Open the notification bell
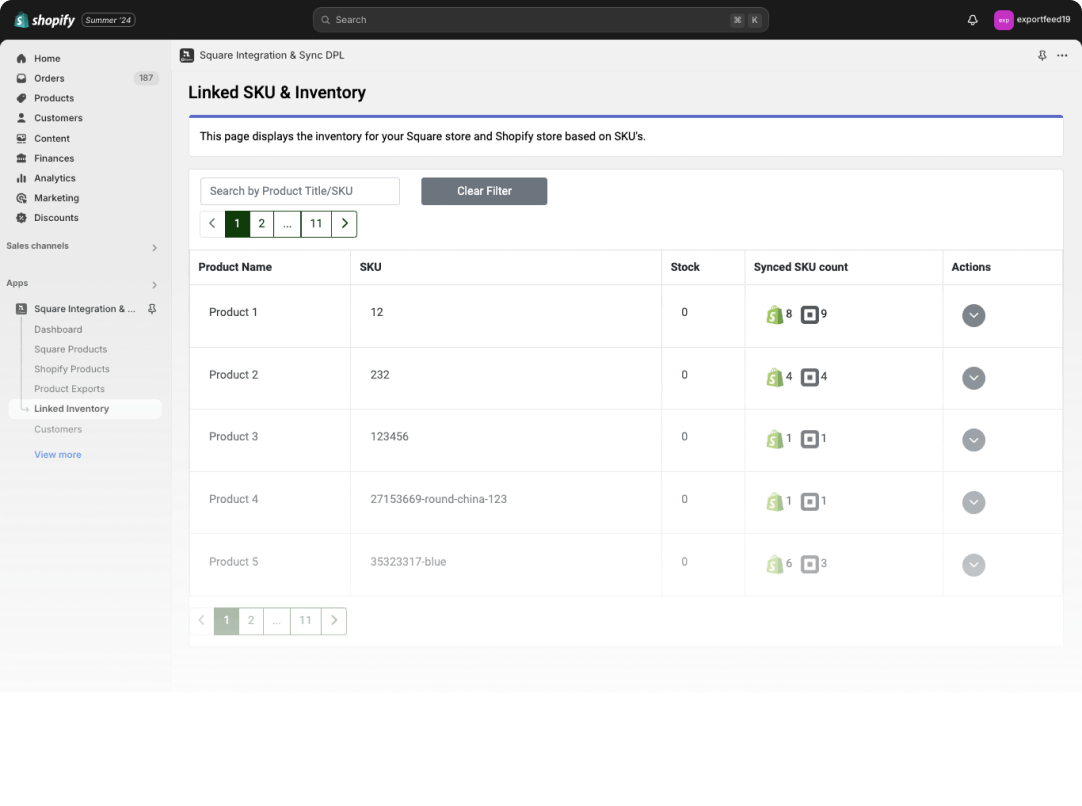Screen dimensions: 1082x806 971,19
